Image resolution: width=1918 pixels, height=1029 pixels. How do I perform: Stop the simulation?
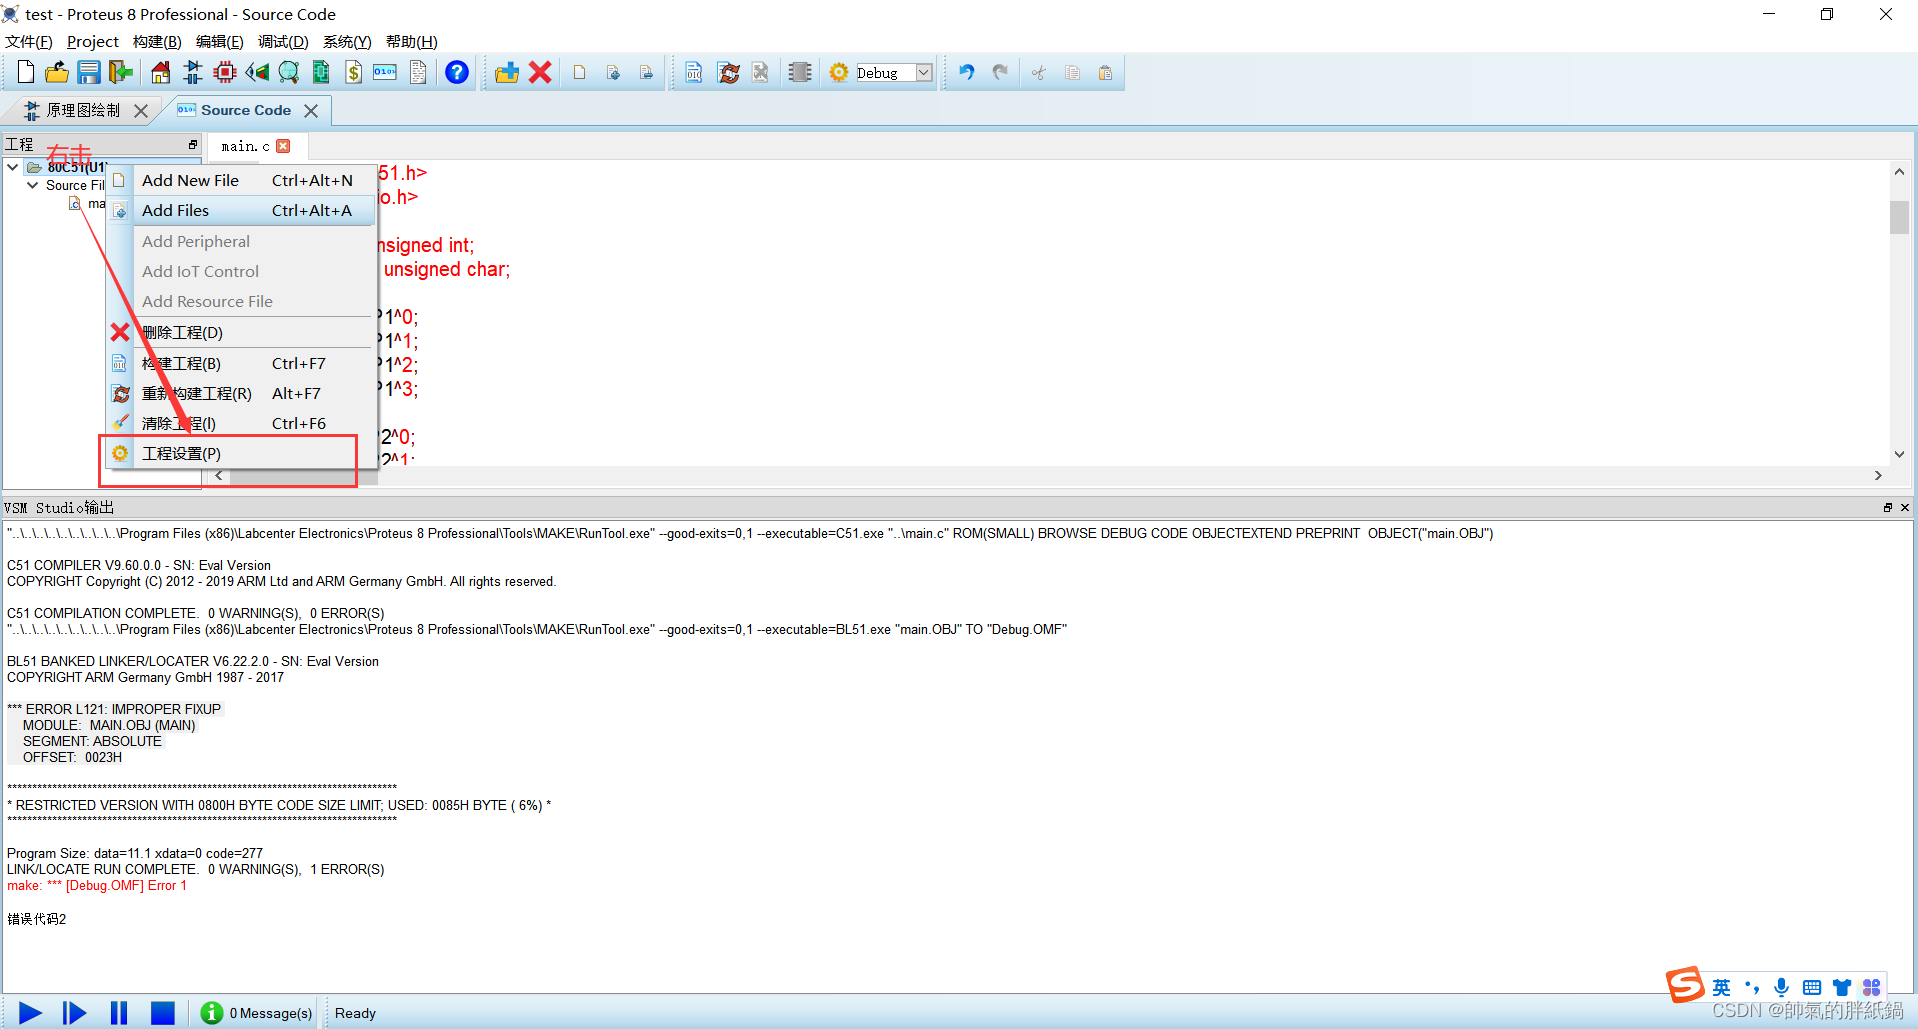click(162, 1013)
